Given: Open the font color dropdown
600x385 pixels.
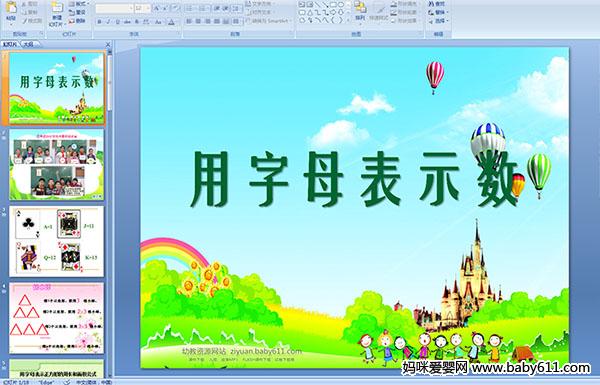Looking at the screenshot, I should click(x=172, y=22).
